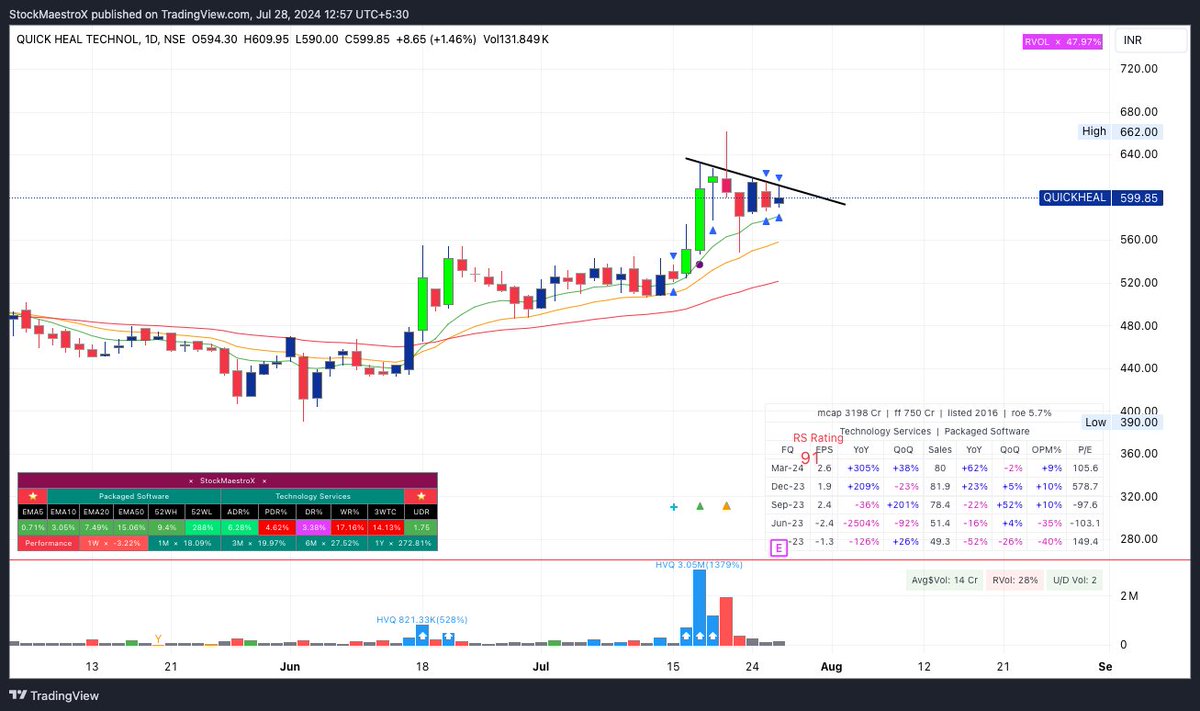This screenshot has height=711, width=1200.
Task: Click the Performance label cell
Action: click(48, 543)
